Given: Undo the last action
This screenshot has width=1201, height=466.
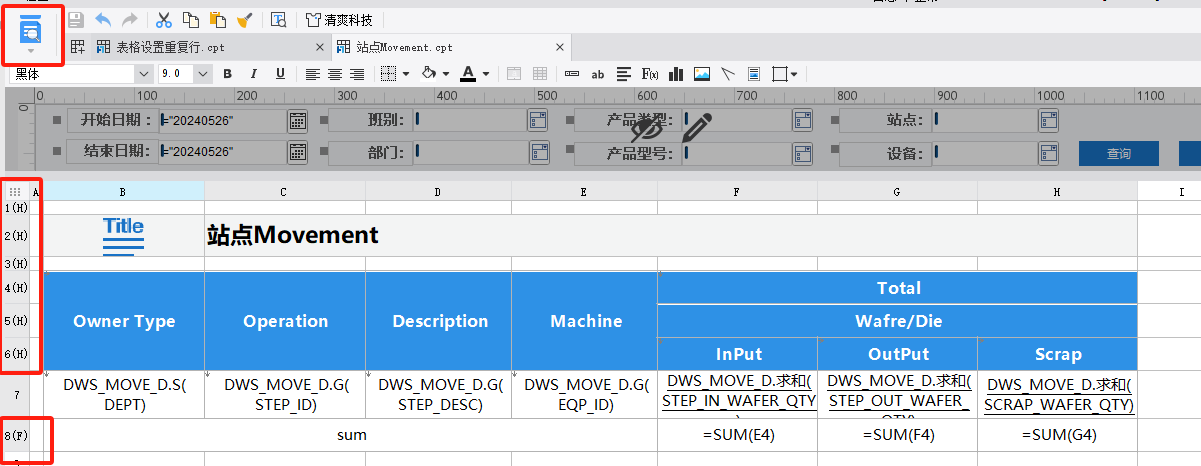Looking at the screenshot, I should 102,19.
